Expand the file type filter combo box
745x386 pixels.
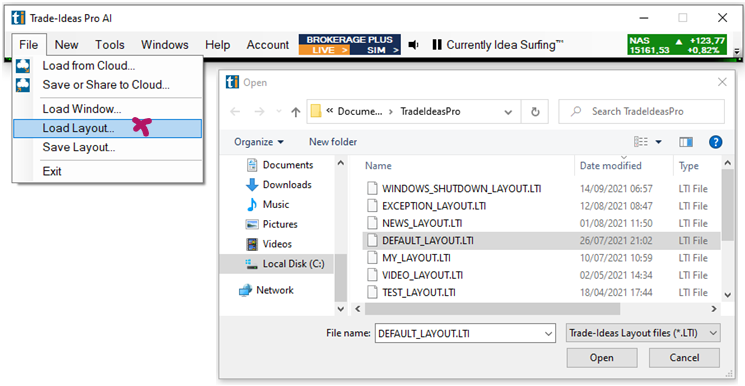pos(643,333)
